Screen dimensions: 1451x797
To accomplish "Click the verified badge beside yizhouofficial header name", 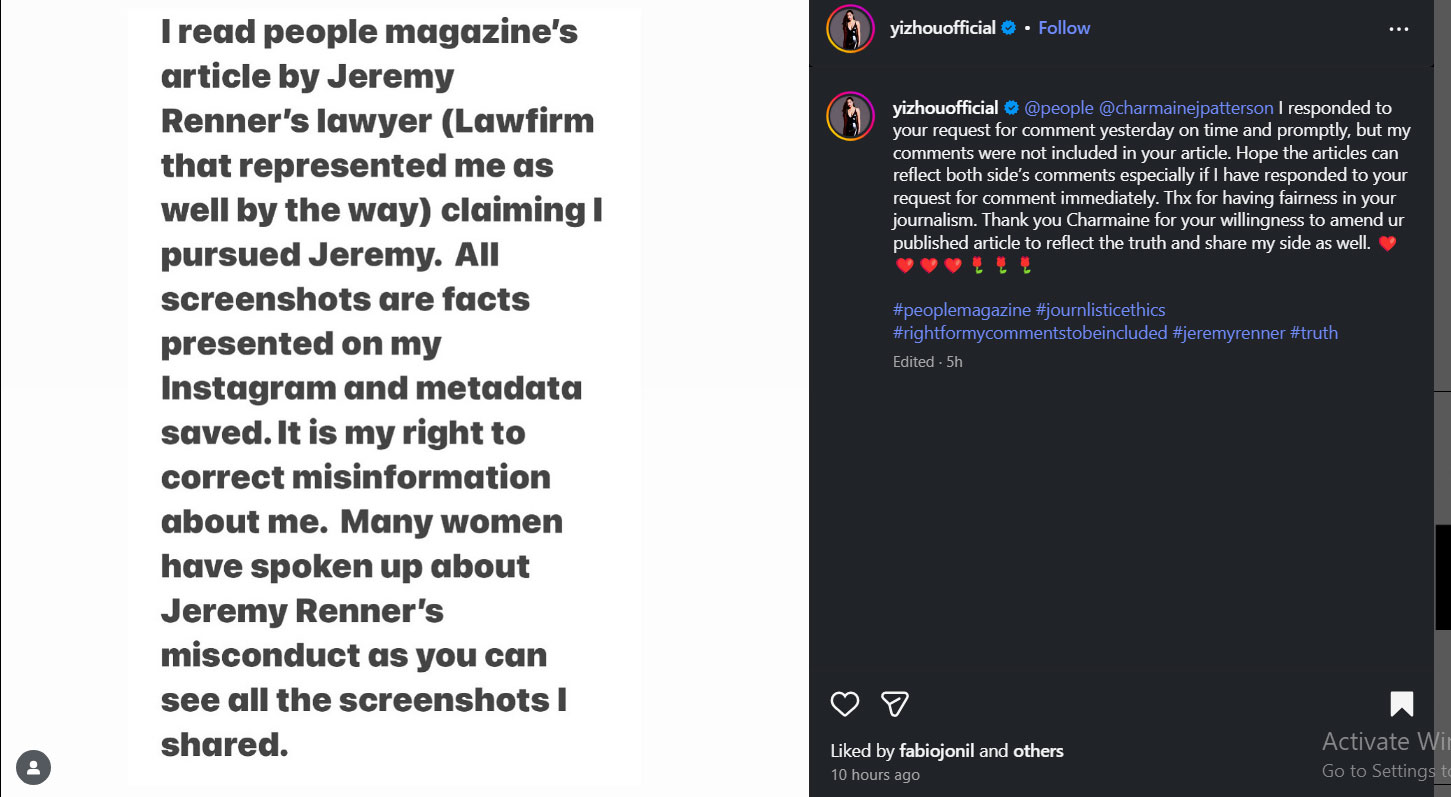I will pos(1010,28).
